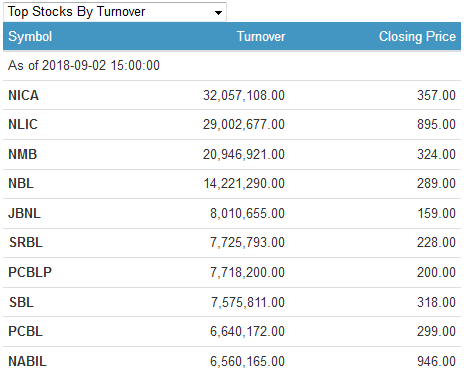The height and width of the screenshot is (373, 464).
Task: Click the NLIC closing price 895.00
Action: click(436, 124)
